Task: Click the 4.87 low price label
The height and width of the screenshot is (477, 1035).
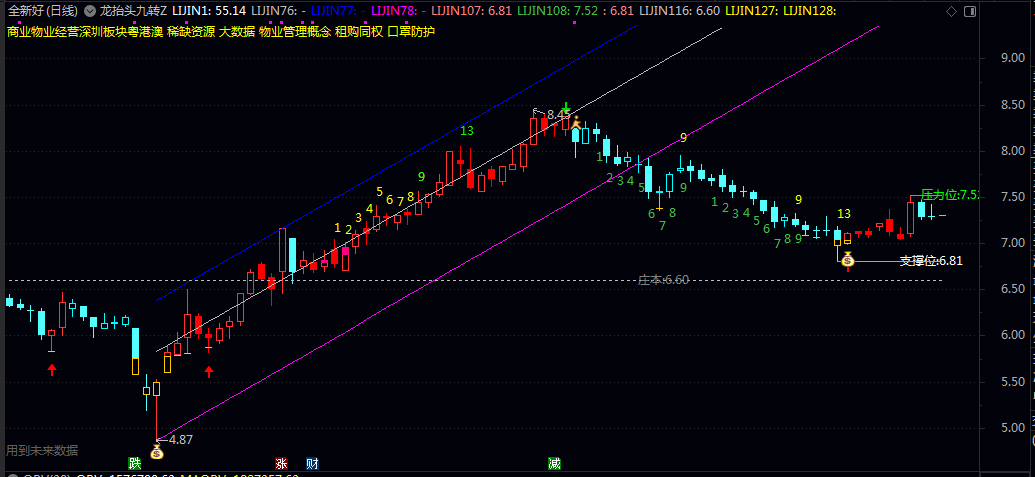Action: 181,439
